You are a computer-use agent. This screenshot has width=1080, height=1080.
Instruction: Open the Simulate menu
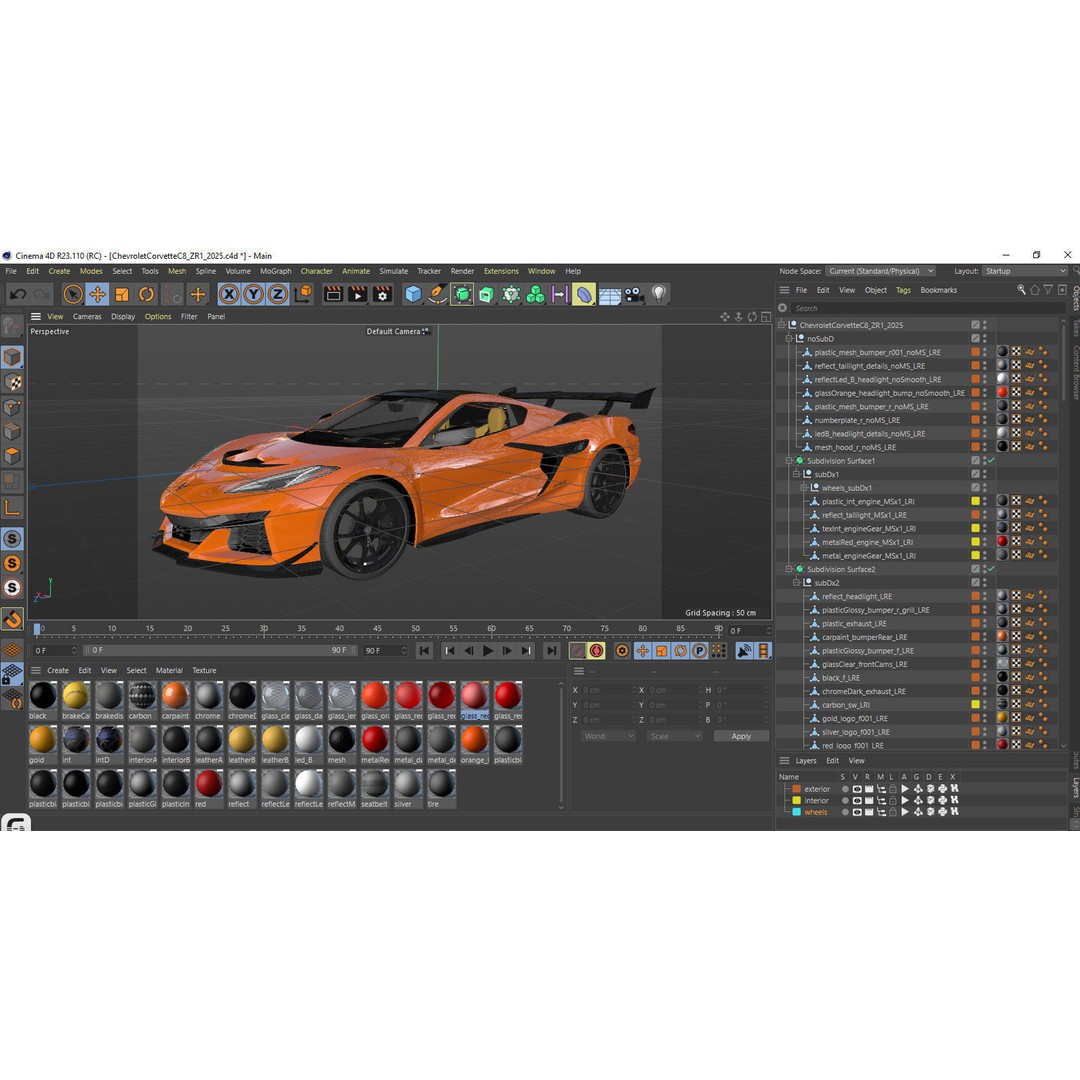click(393, 271)
